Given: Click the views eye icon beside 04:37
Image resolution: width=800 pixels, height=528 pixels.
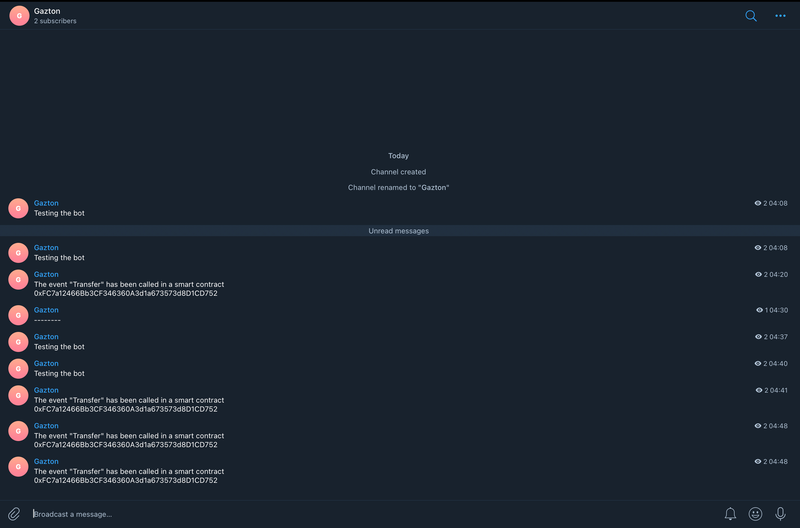Looking at the screenshot, I should click(758, 337).
